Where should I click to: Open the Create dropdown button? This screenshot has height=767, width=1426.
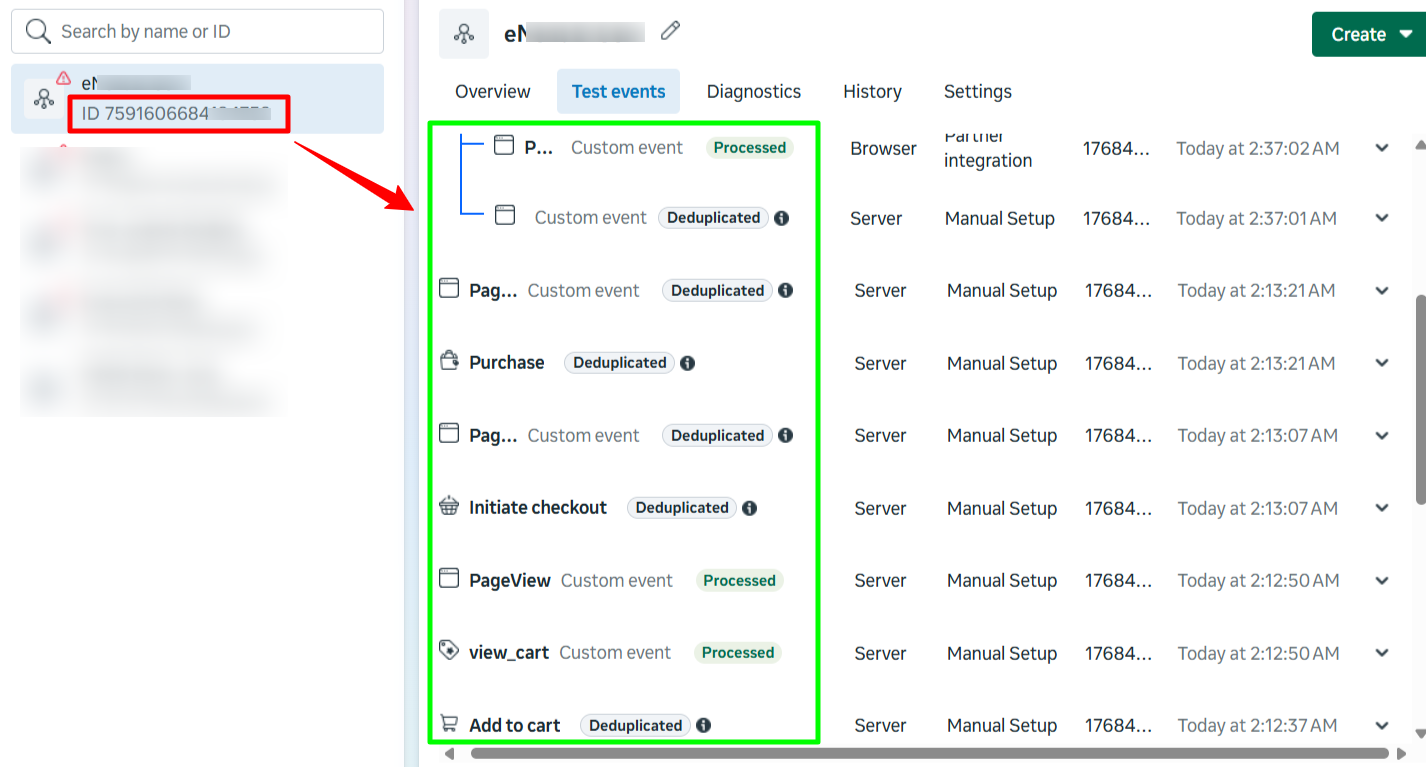click(1368, 34)
